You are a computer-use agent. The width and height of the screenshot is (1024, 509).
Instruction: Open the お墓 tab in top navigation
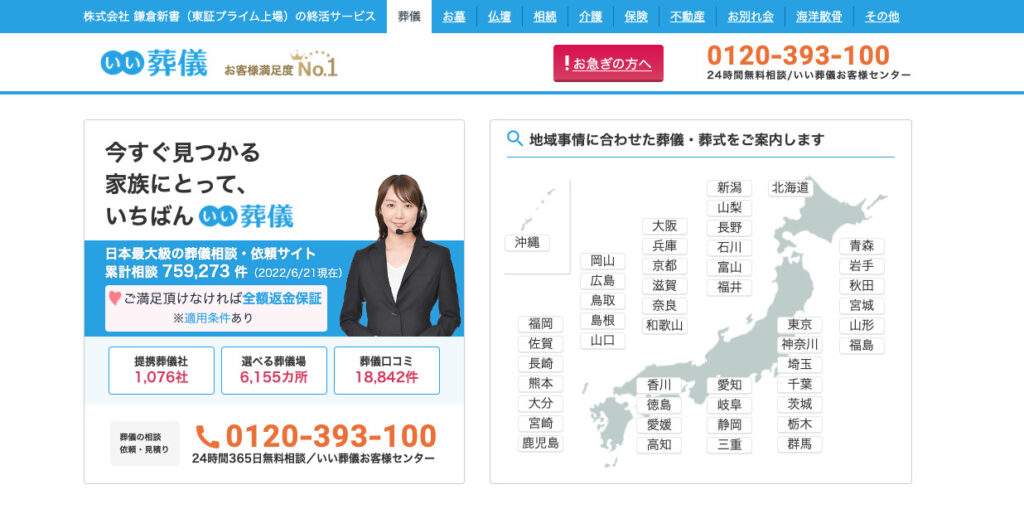point(454,17)
